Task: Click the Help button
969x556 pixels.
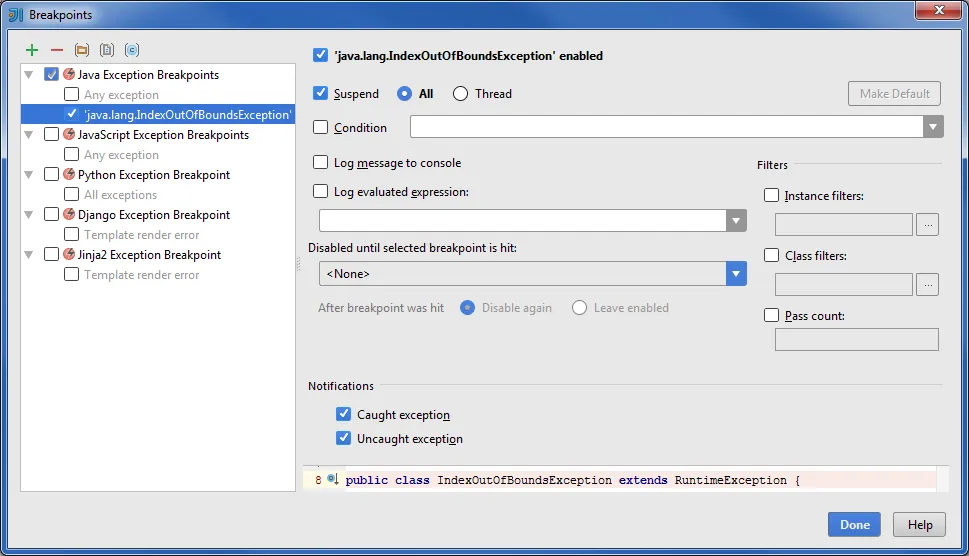Action: [x=920, y=524]
